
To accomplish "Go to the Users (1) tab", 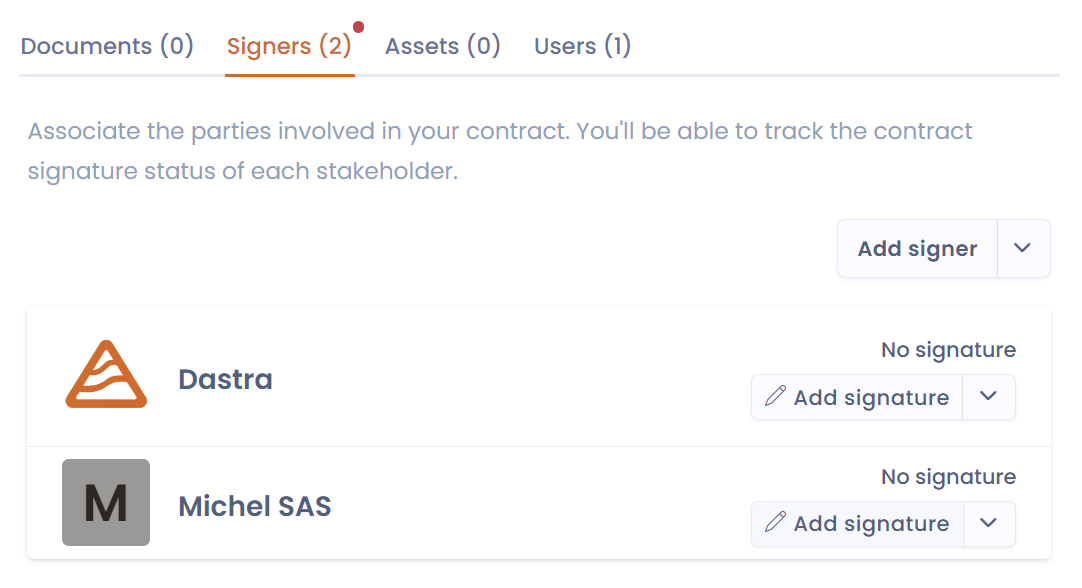I will coord(583,46).
